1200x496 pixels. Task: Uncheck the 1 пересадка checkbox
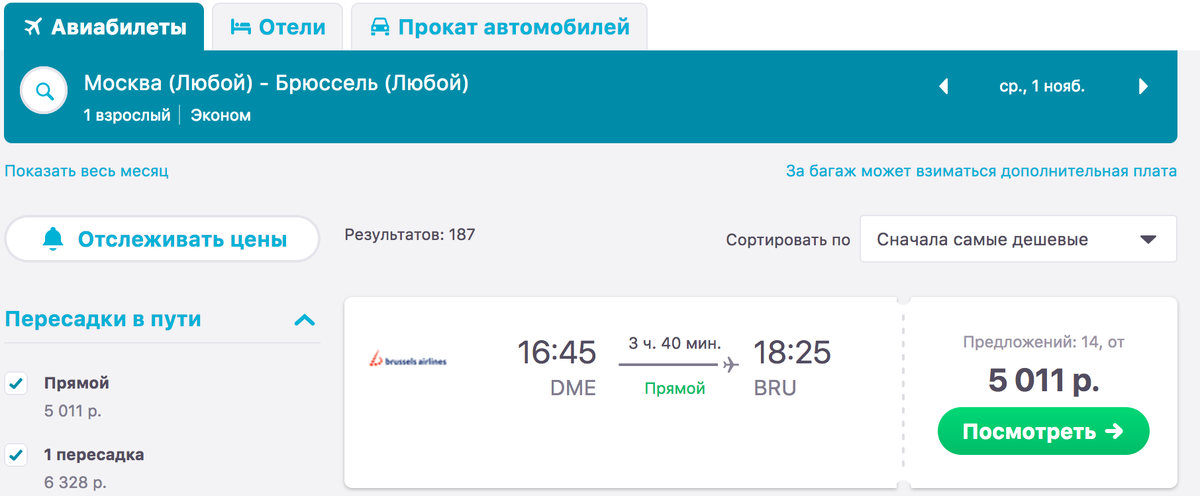[16, 456]
